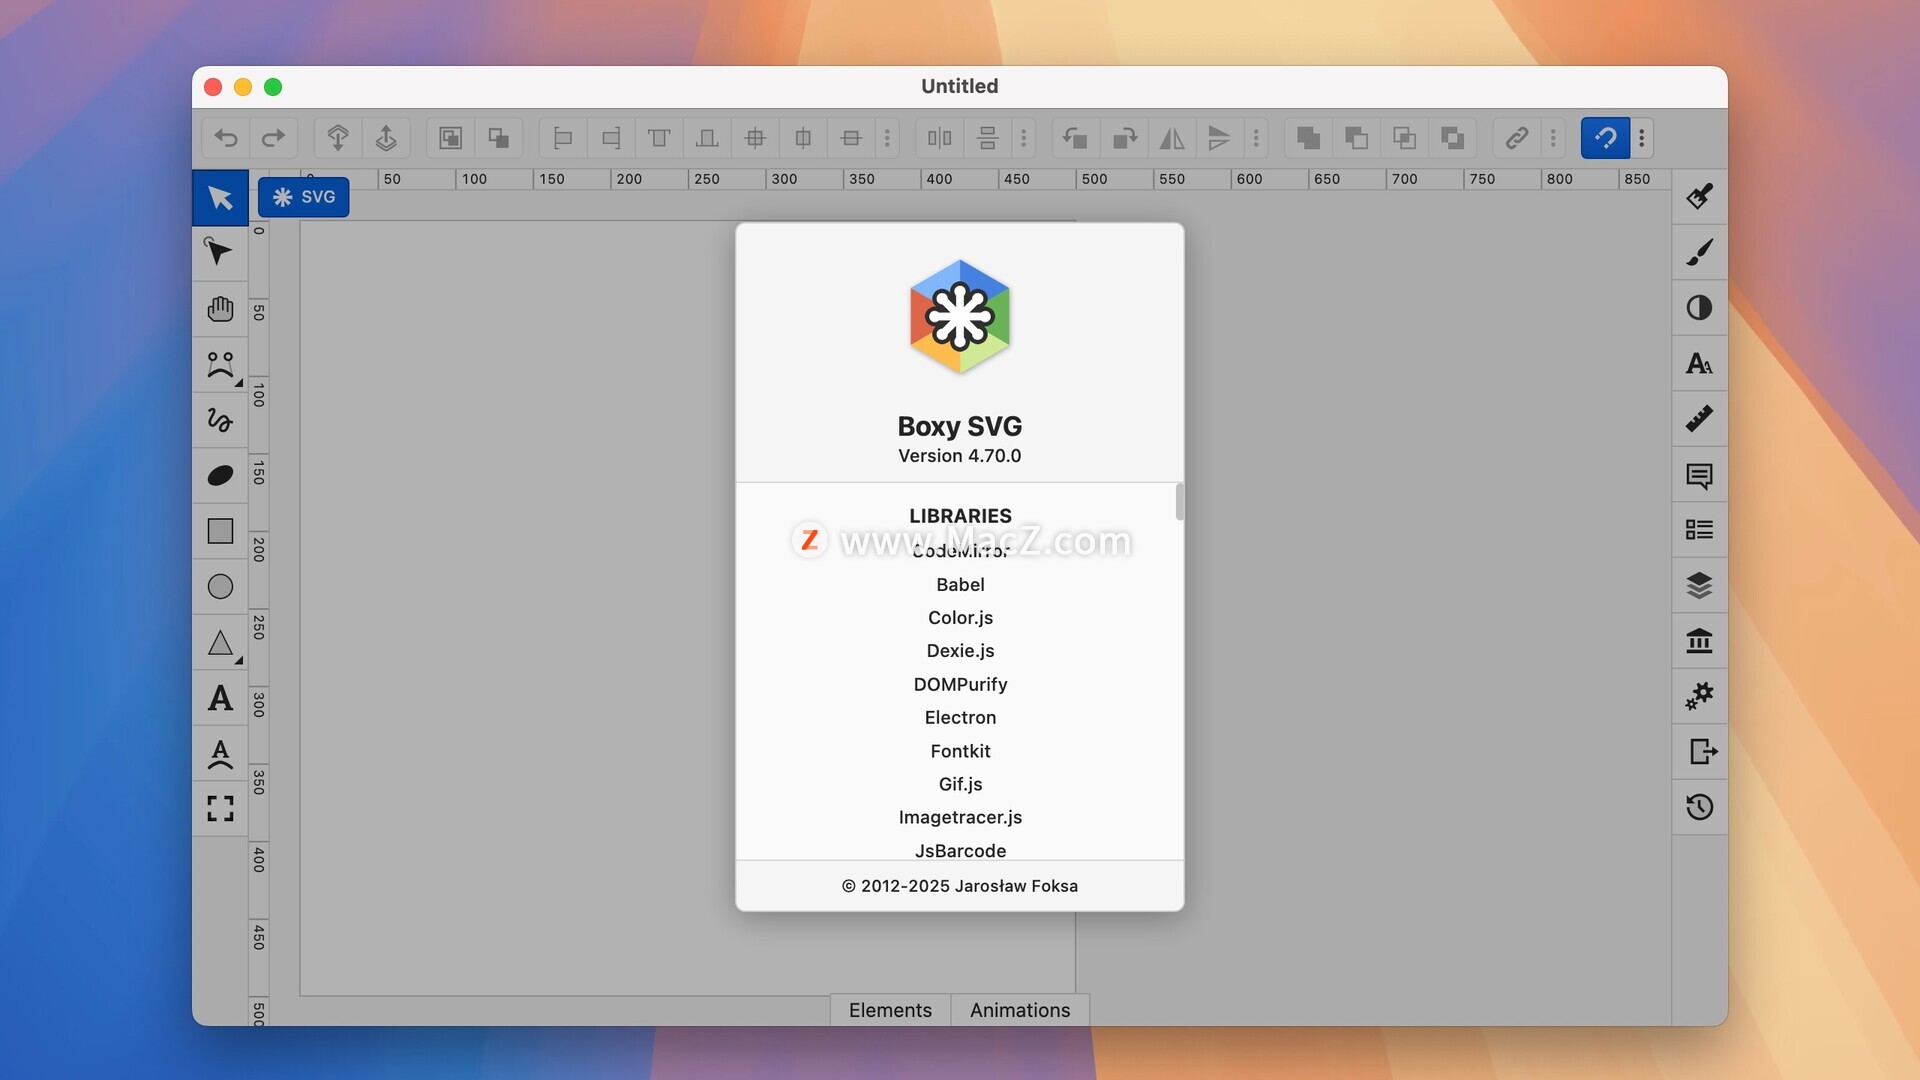Click the SVG breadcrumb button
This screenshot has width=1920, height=1080.
click(304, 197)
